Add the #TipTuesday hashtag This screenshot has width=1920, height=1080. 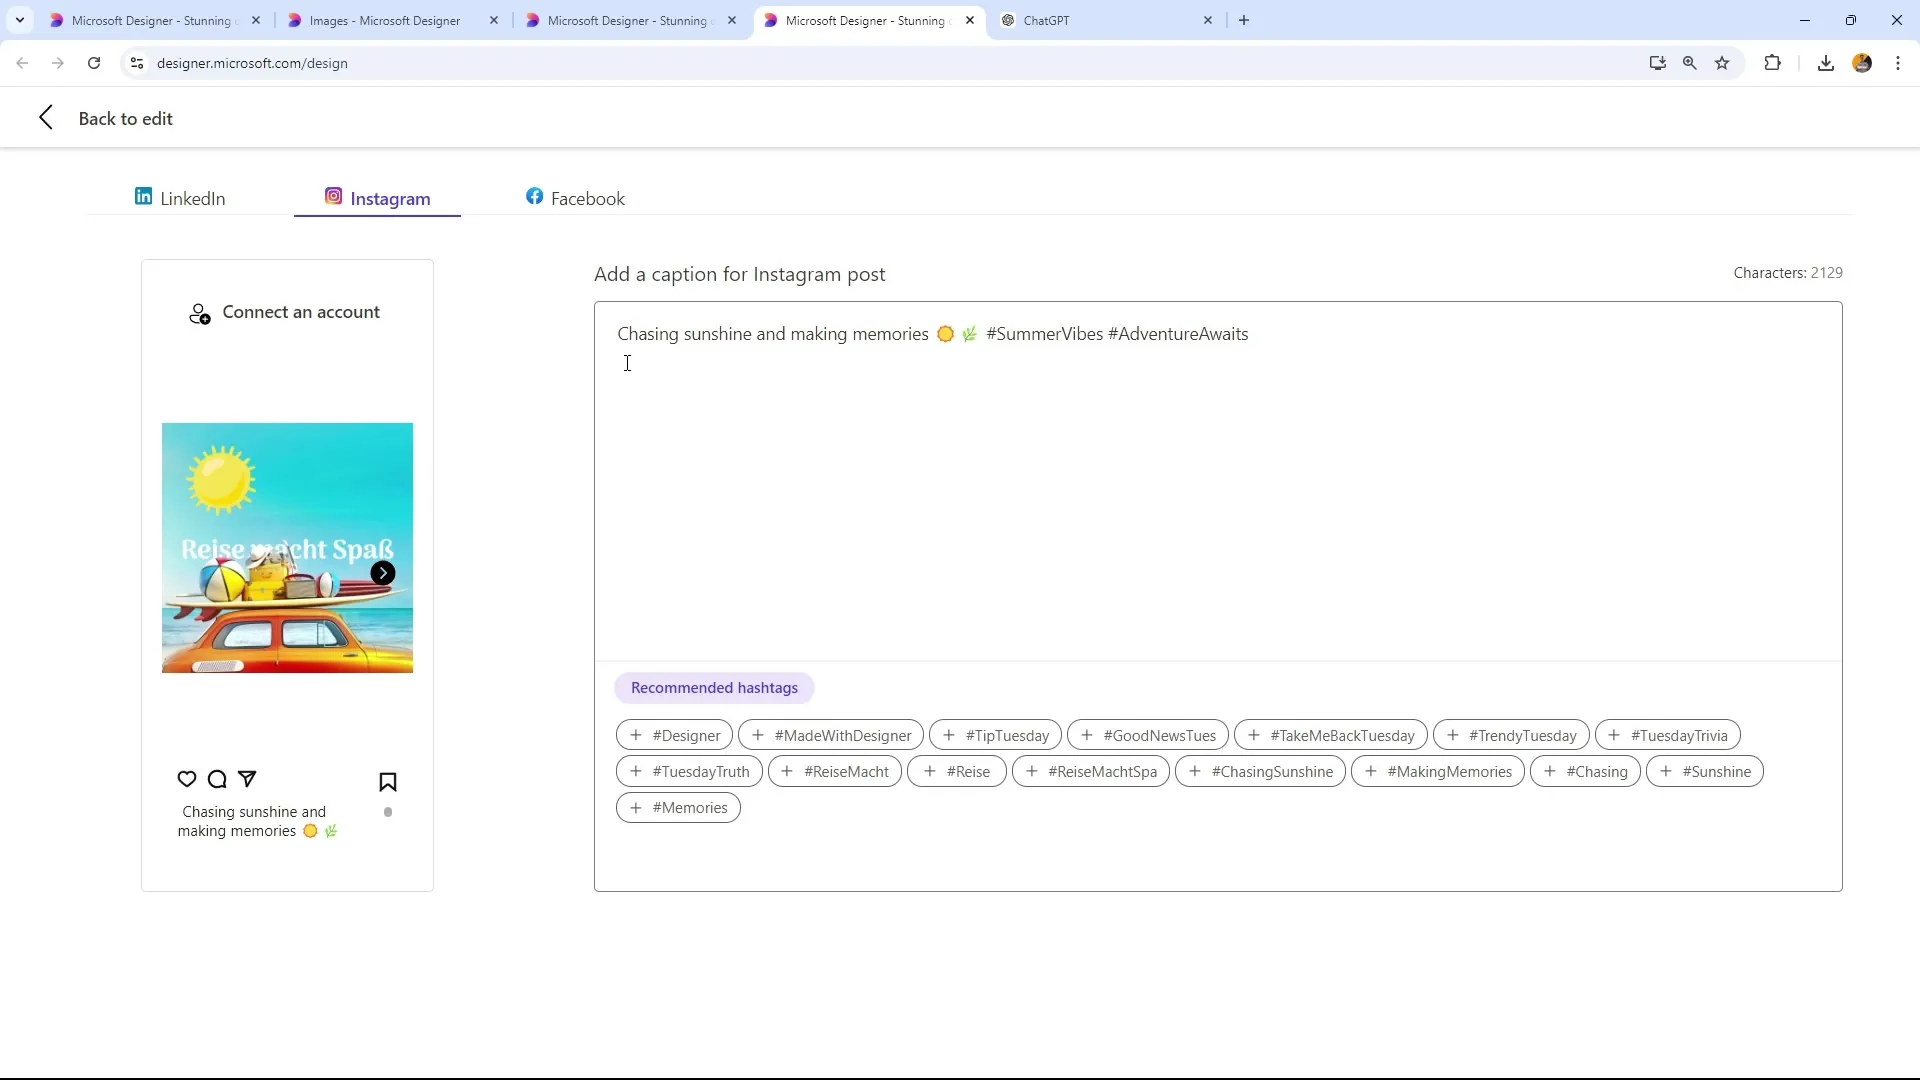tap(995, 735)
